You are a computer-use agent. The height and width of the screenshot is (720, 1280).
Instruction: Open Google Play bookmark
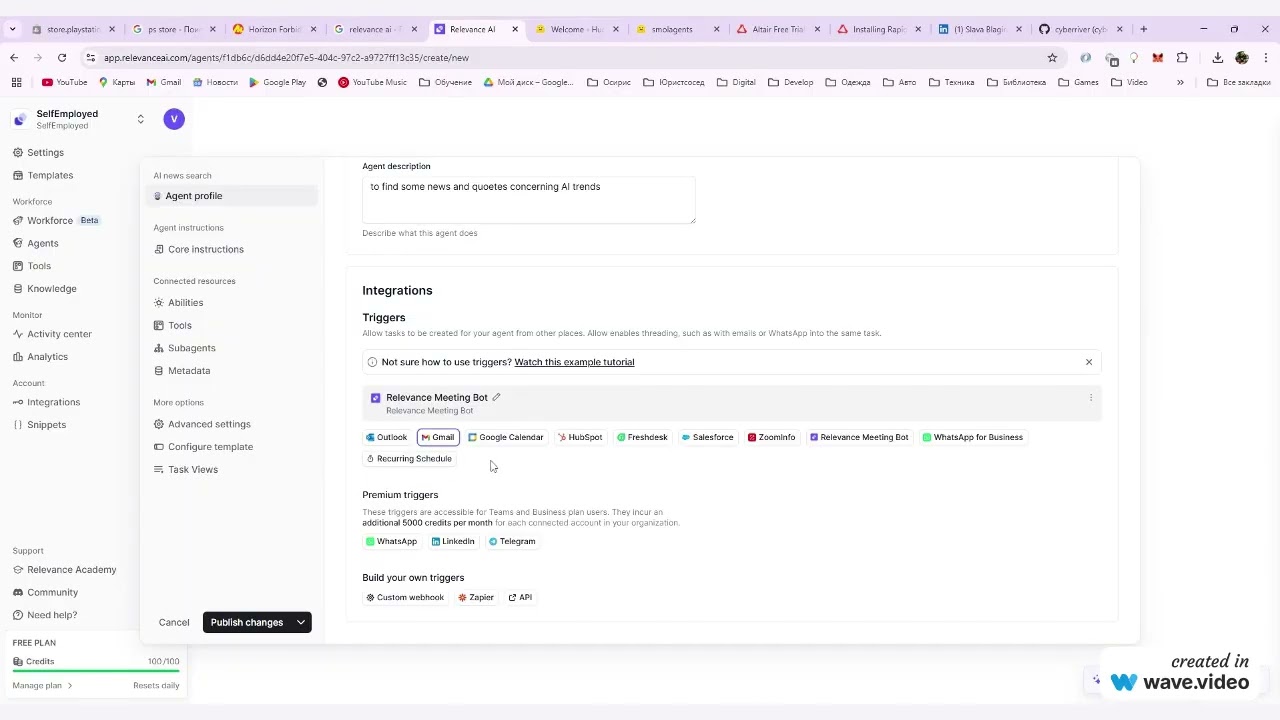point(278,82)
